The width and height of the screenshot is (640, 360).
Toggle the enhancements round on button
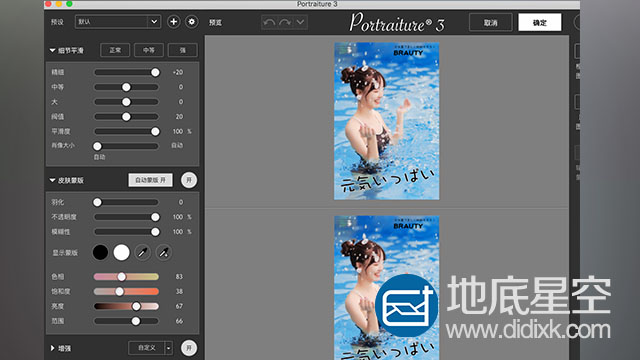pyautogui.click(x=189, y=348)
